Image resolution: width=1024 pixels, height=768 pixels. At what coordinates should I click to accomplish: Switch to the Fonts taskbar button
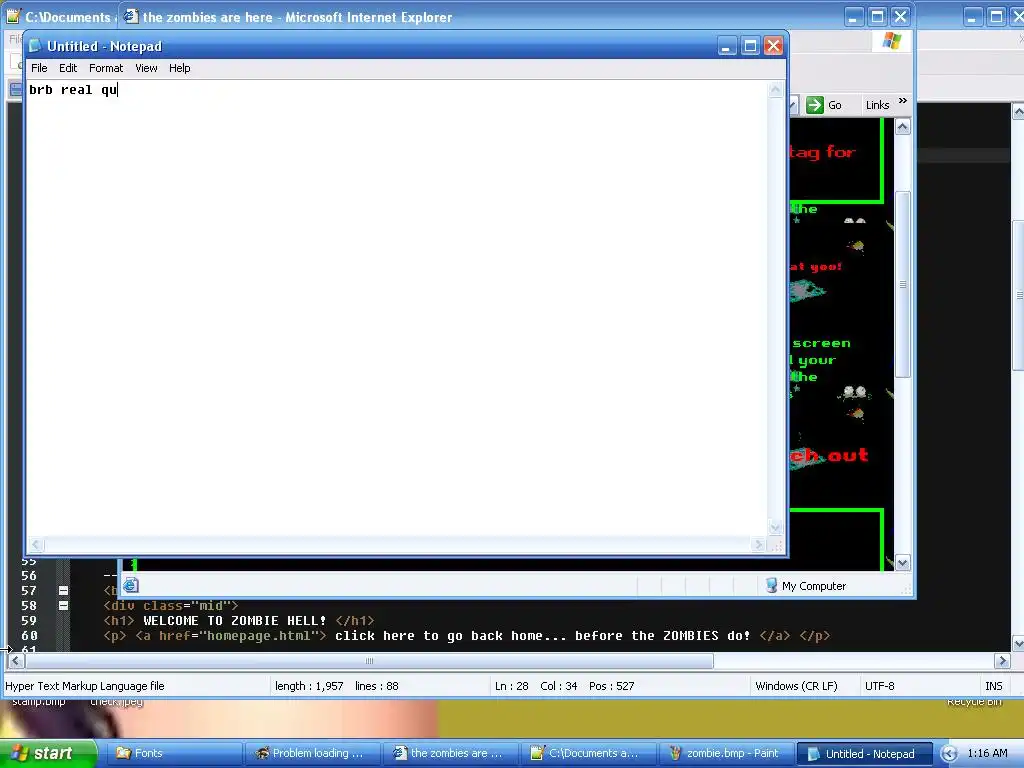tap(174, 753)
